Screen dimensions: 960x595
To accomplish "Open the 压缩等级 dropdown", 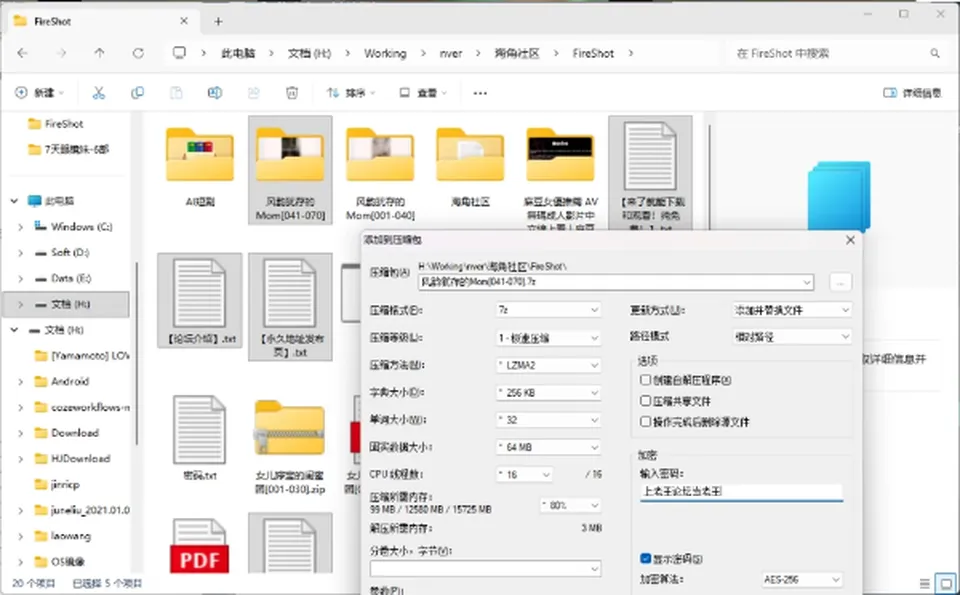I will click(x=548, y=338).
